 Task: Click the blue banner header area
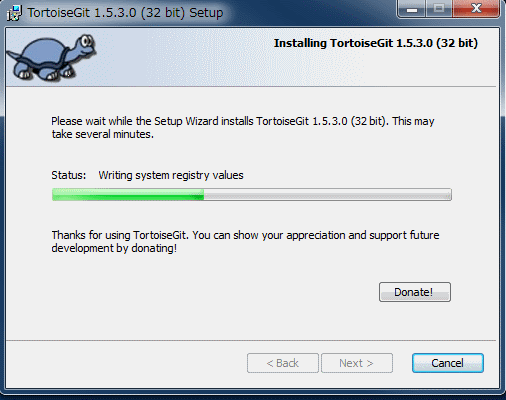point(253,57)
